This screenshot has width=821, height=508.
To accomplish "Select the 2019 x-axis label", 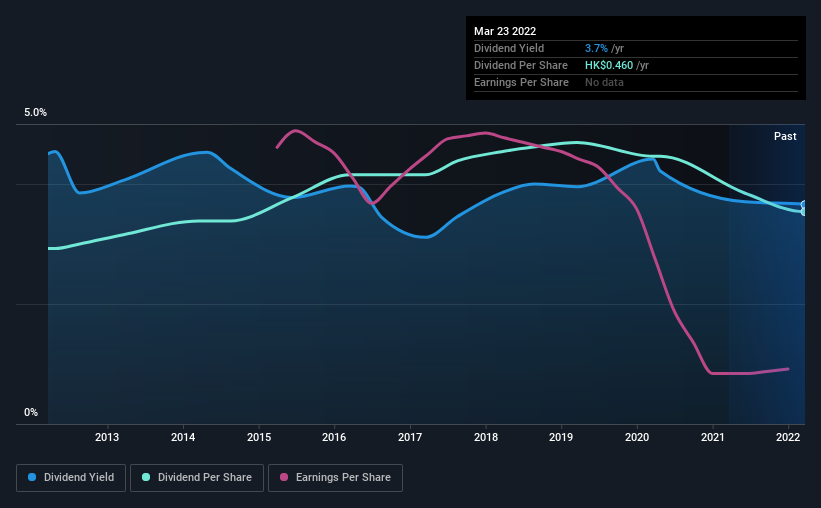I will [561, 437].
